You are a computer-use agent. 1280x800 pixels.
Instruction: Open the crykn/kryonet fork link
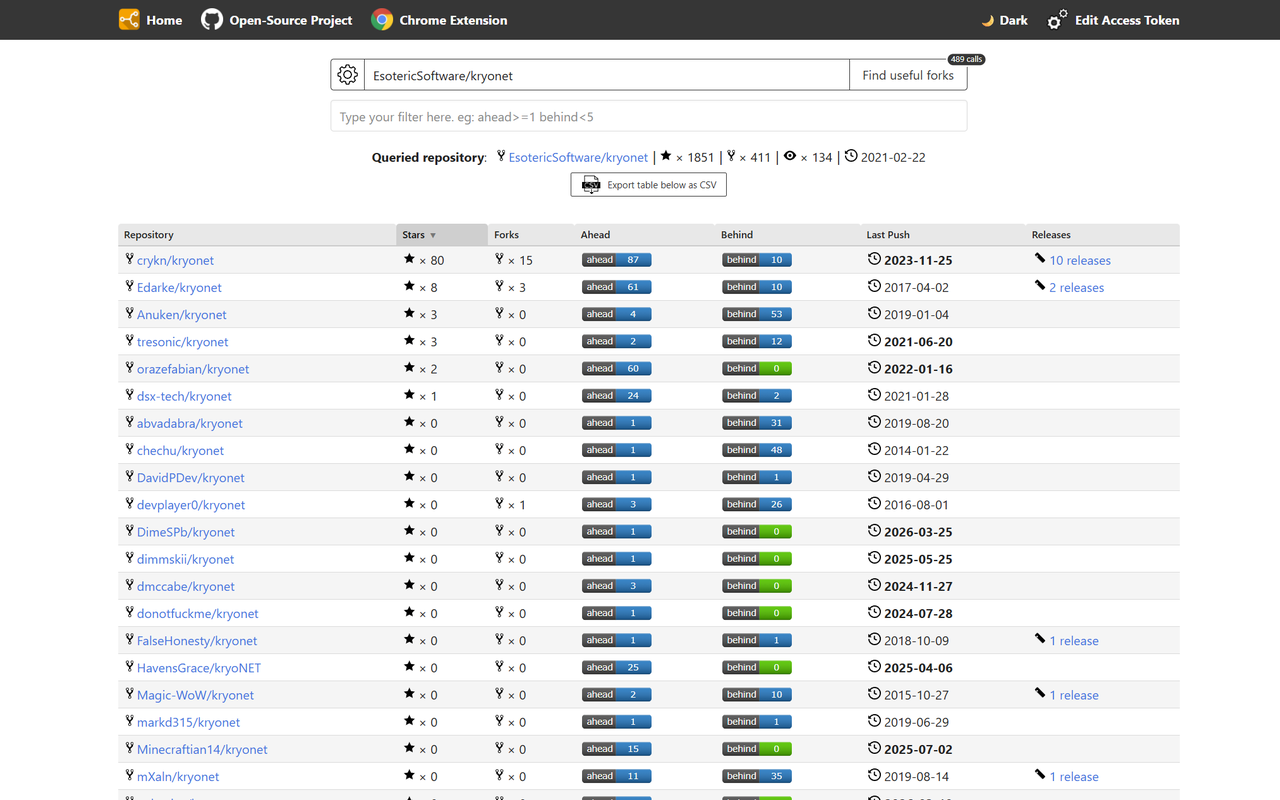point(175,260)
